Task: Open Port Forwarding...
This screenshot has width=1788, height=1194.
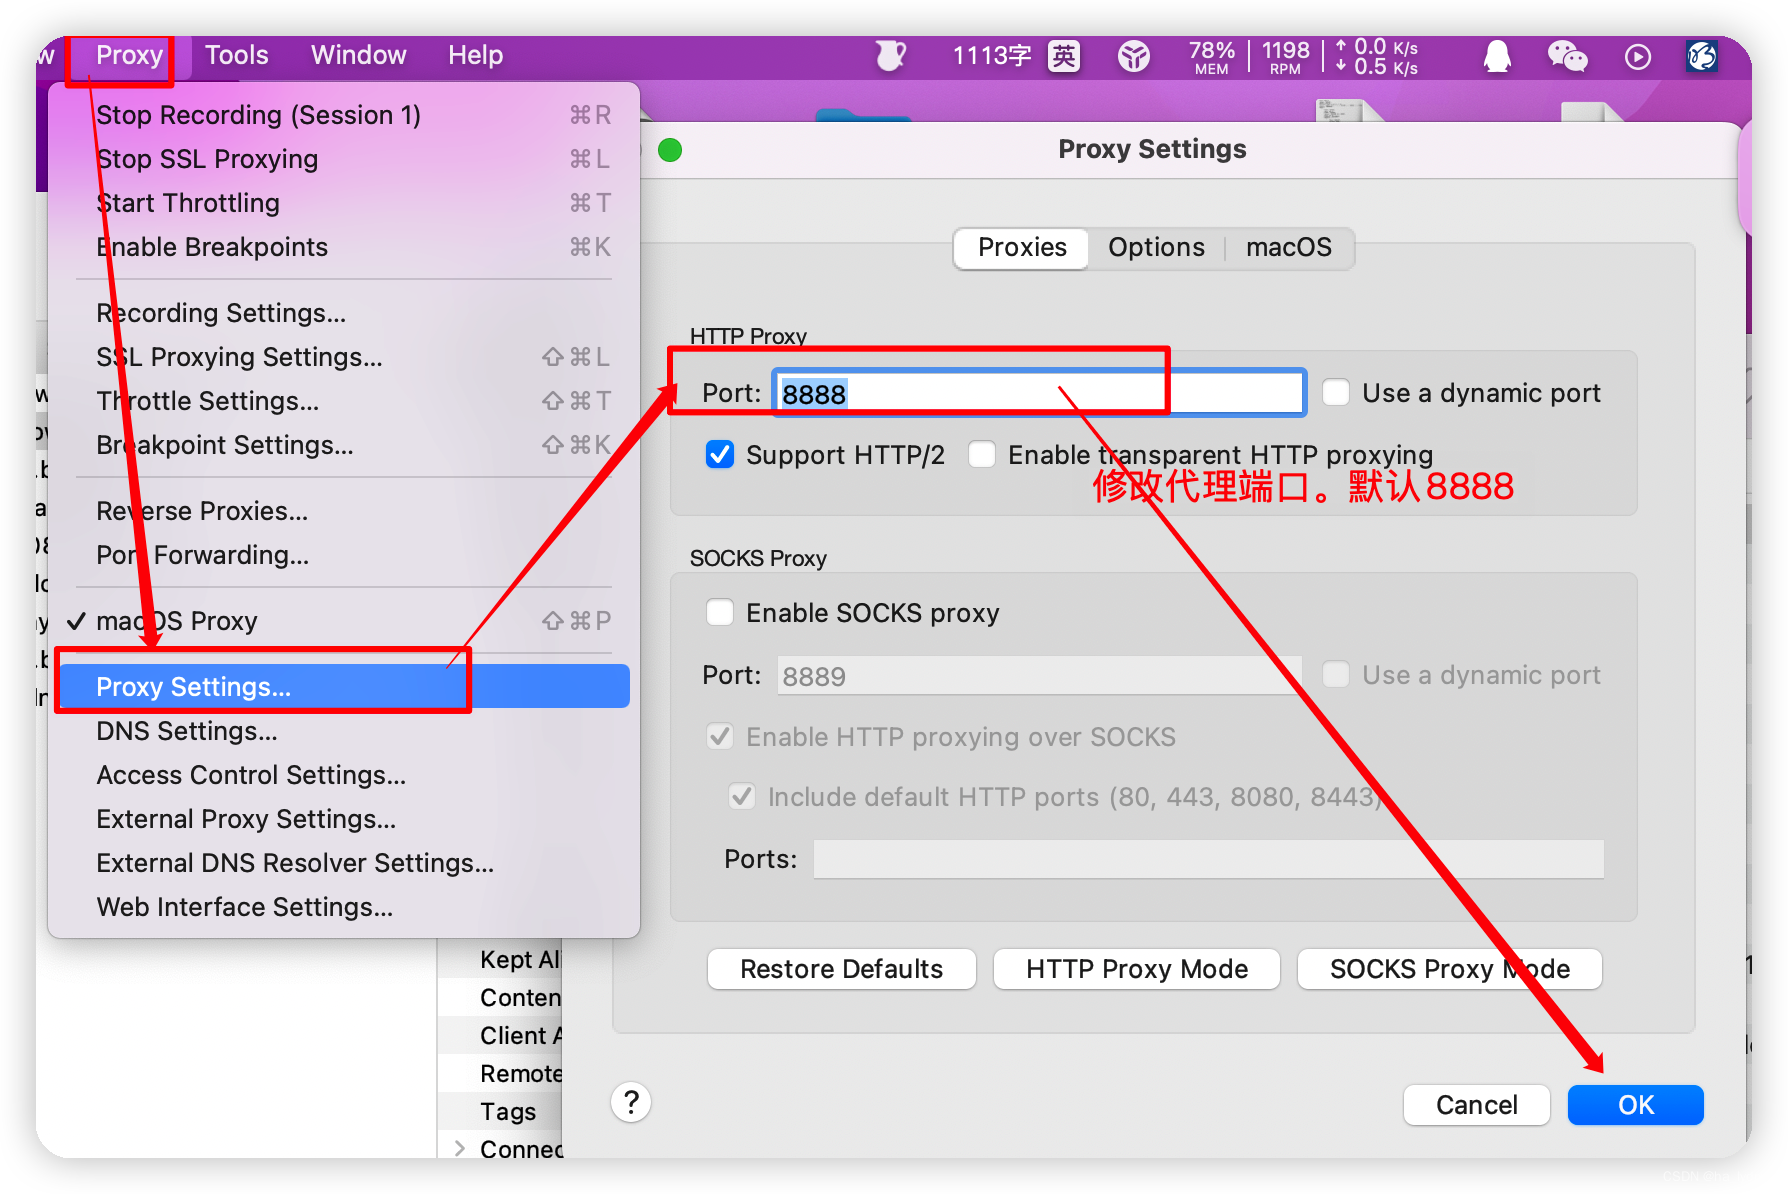Action: click(x=343, y=555)
